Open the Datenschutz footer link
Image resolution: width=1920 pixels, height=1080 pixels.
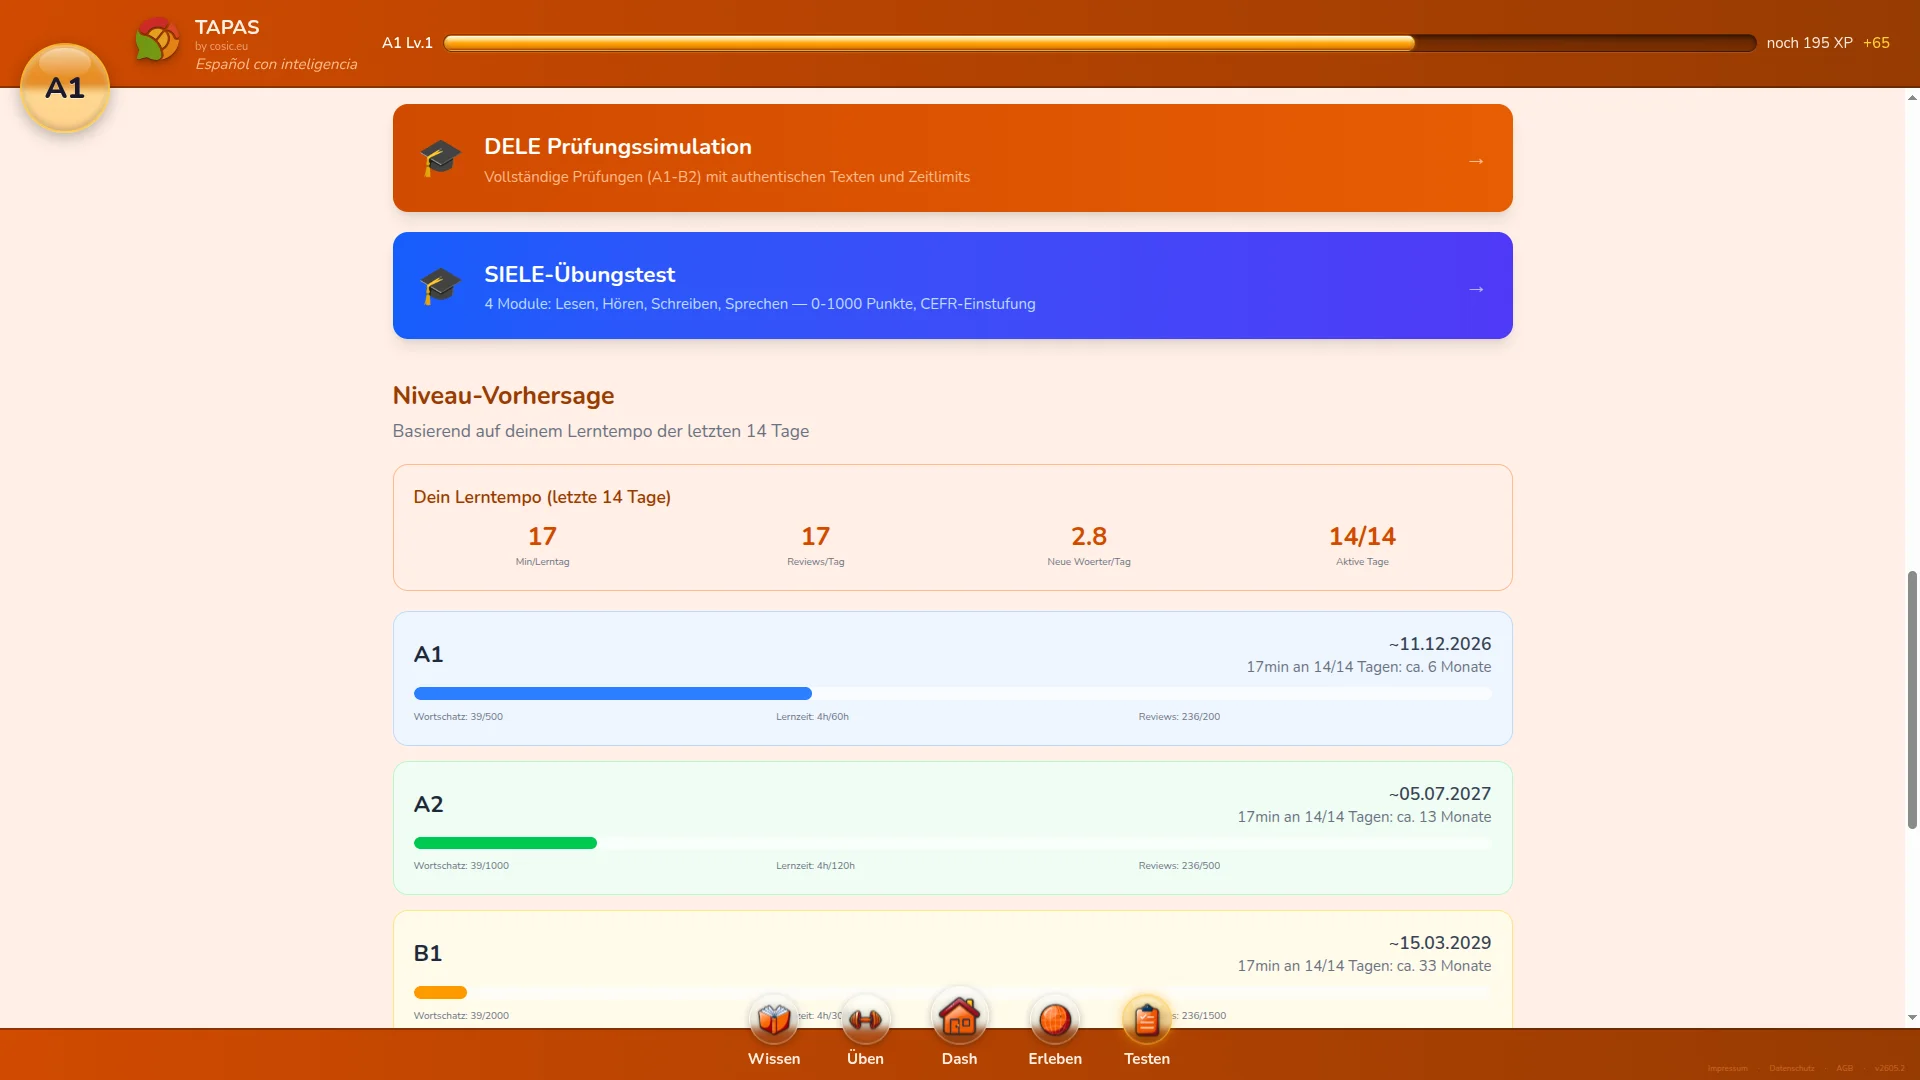click(x=1791, y=1068)
